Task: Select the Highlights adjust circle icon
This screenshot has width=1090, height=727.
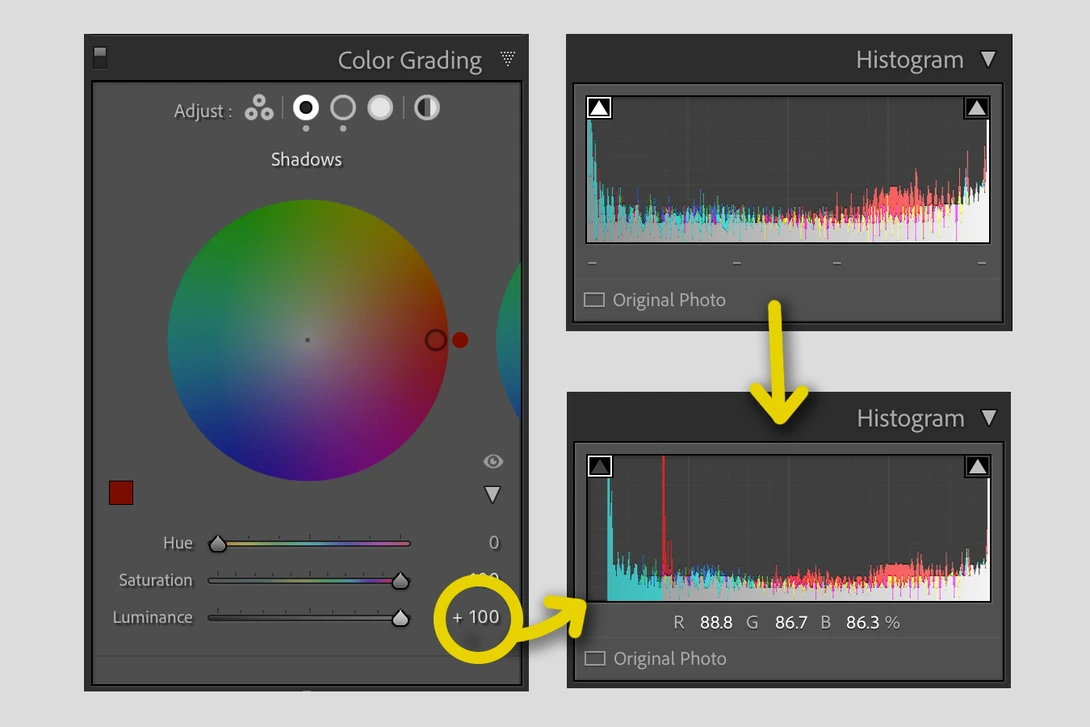Action: (380, 108)
